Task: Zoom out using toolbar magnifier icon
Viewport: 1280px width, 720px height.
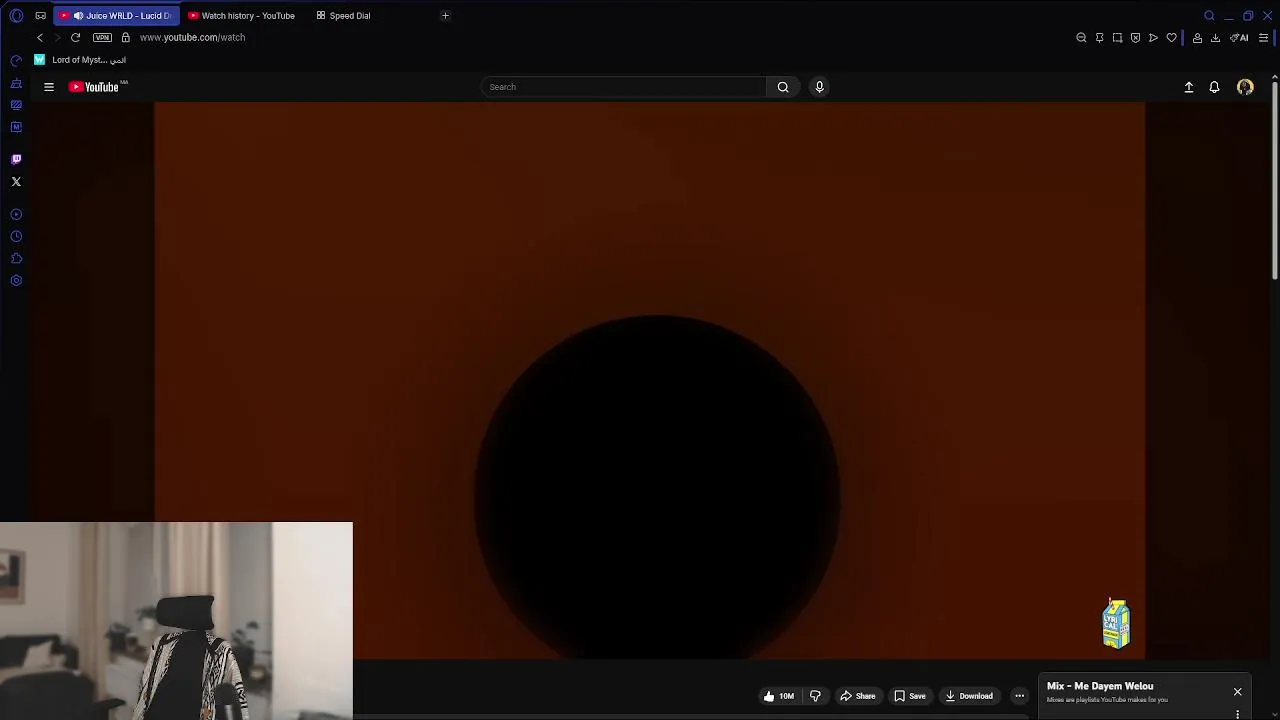Action: (1081, 38)
